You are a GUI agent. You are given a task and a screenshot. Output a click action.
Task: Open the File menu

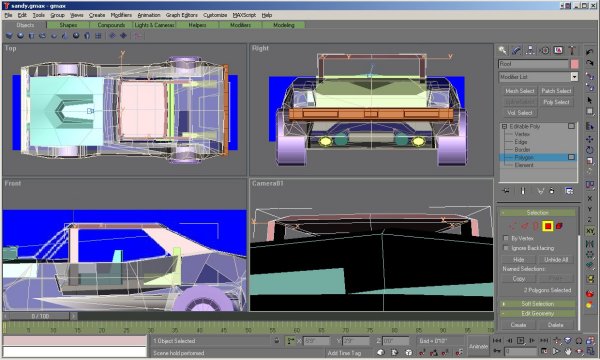pyautogui.click(x=8, y=15)
